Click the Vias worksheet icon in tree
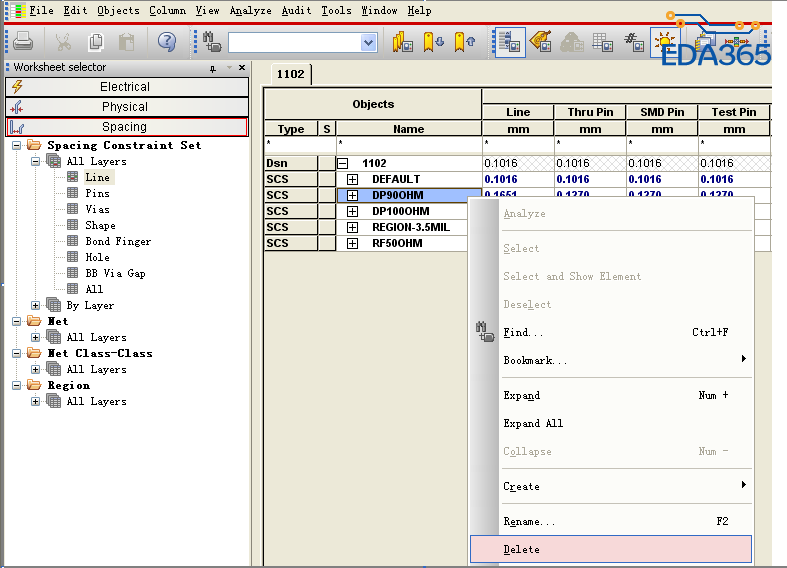This screenshot has height=568, width=787. point(72,209)
